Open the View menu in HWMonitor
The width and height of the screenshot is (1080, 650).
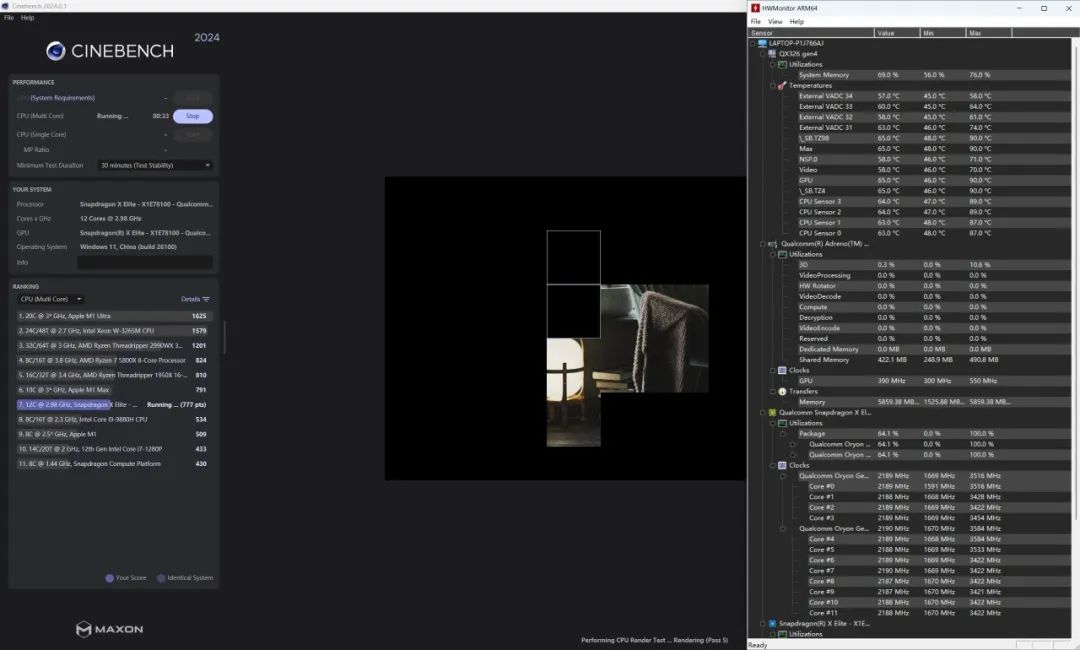775,21
